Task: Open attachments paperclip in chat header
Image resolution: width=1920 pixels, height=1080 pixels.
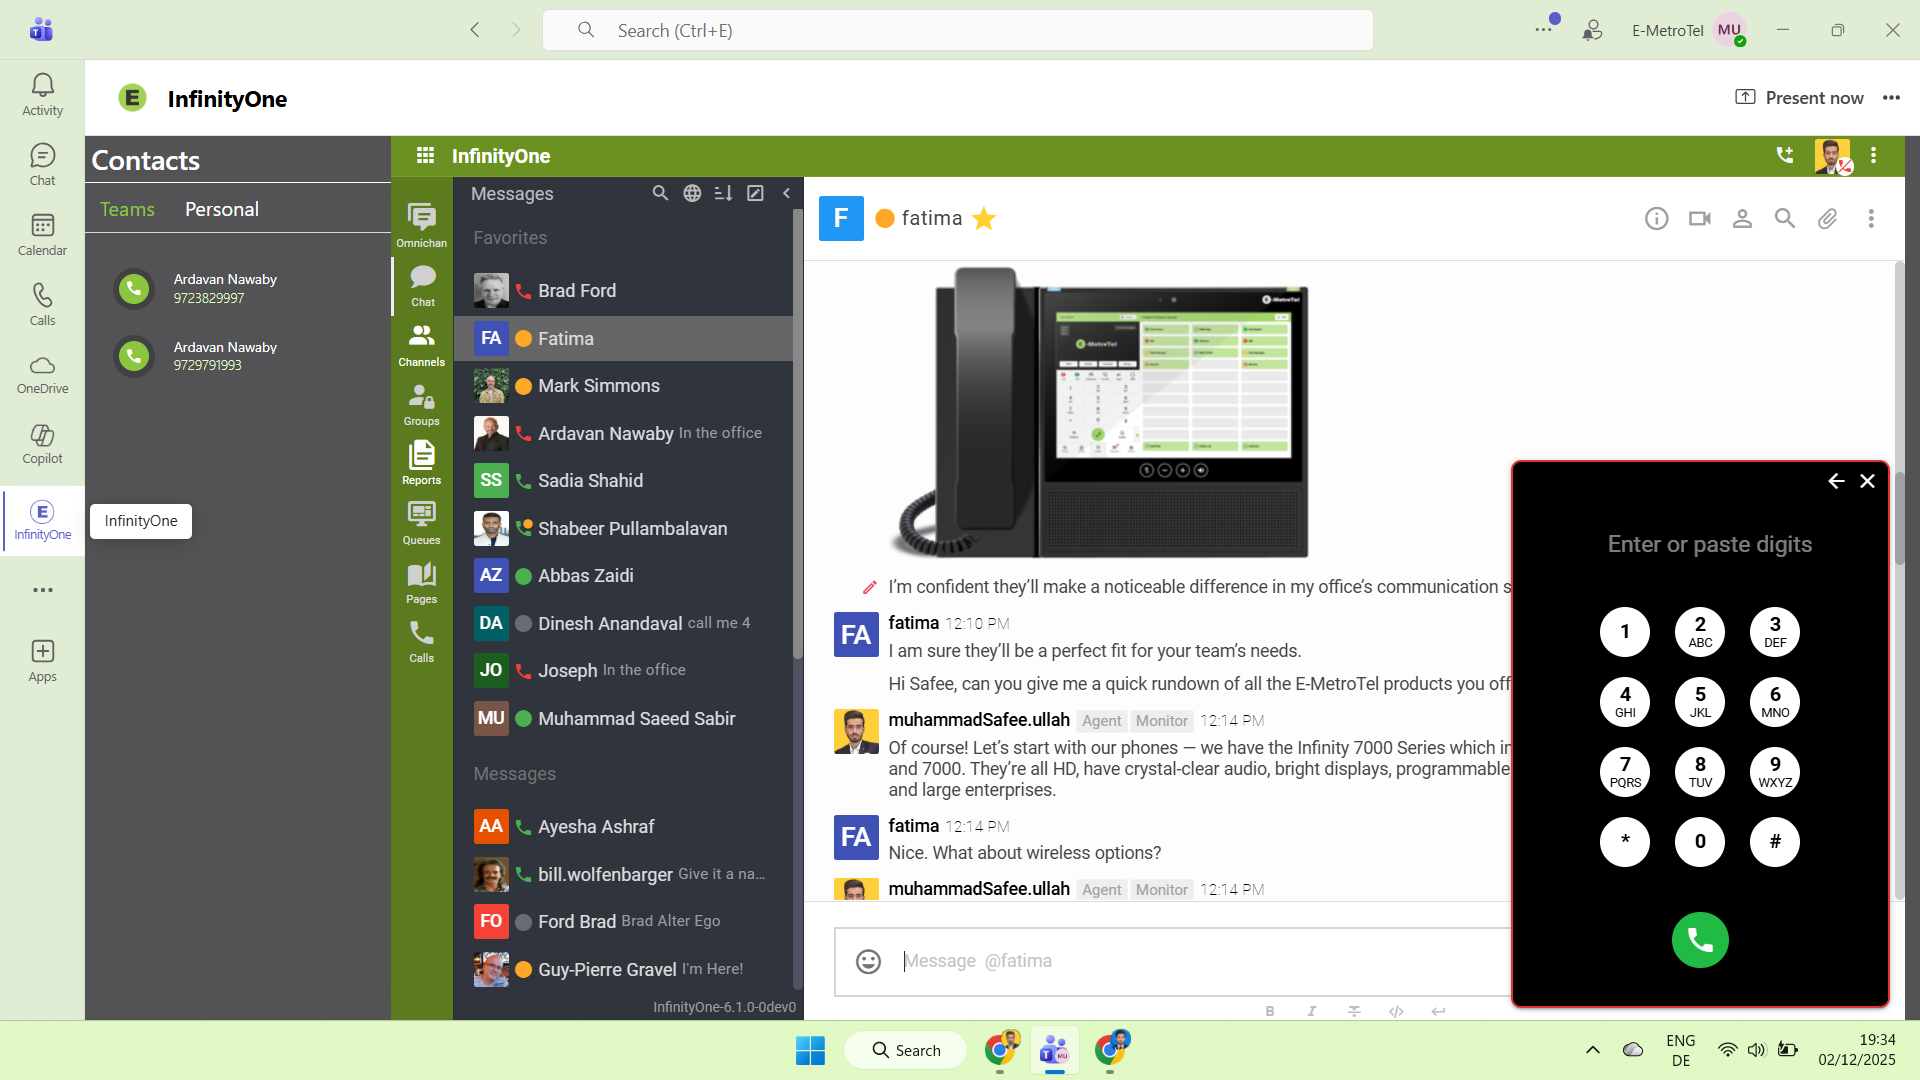Action: point(1828,218)
